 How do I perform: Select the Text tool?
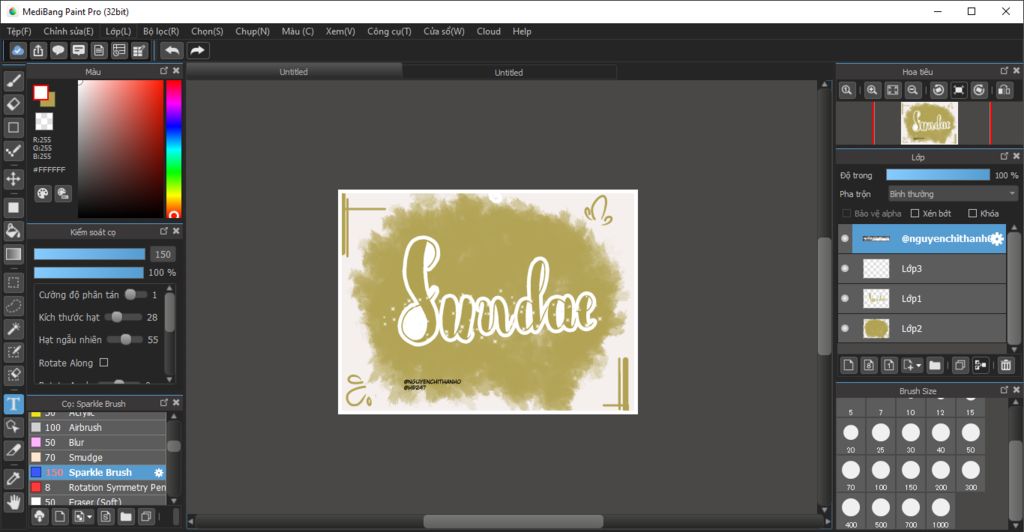[x=14, y=404]
